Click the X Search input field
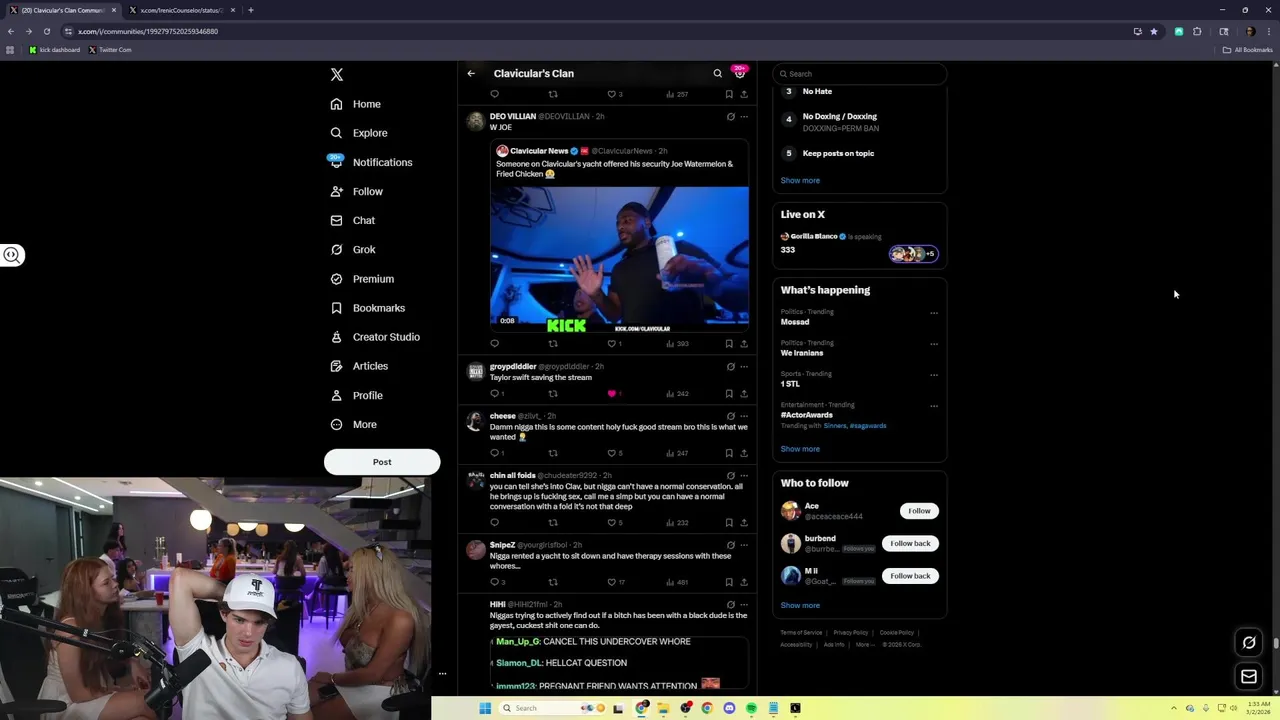Screen dimensions: 1280x720 [859, 74]
